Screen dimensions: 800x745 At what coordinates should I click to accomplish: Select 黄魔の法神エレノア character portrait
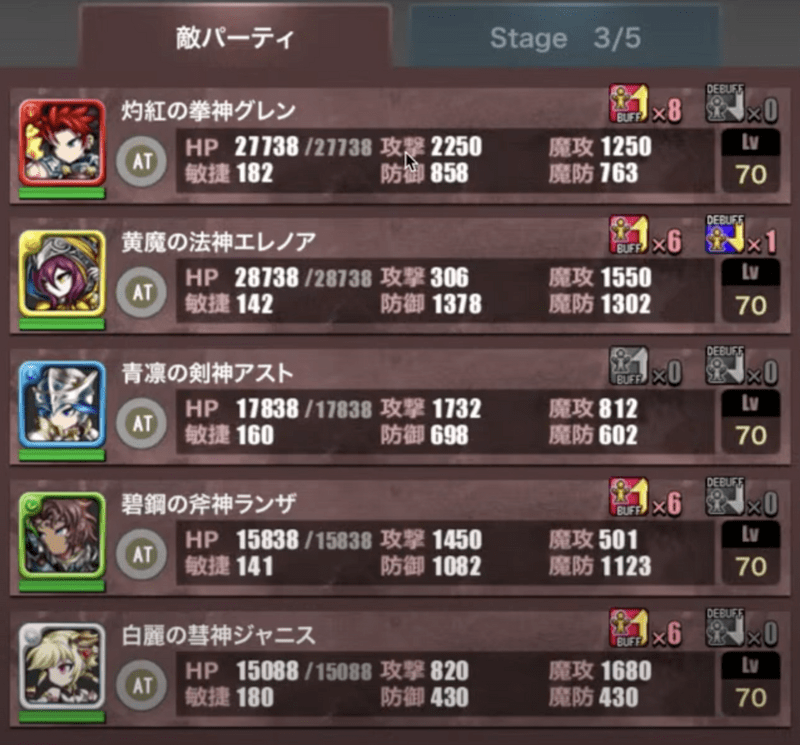(62, 274)
